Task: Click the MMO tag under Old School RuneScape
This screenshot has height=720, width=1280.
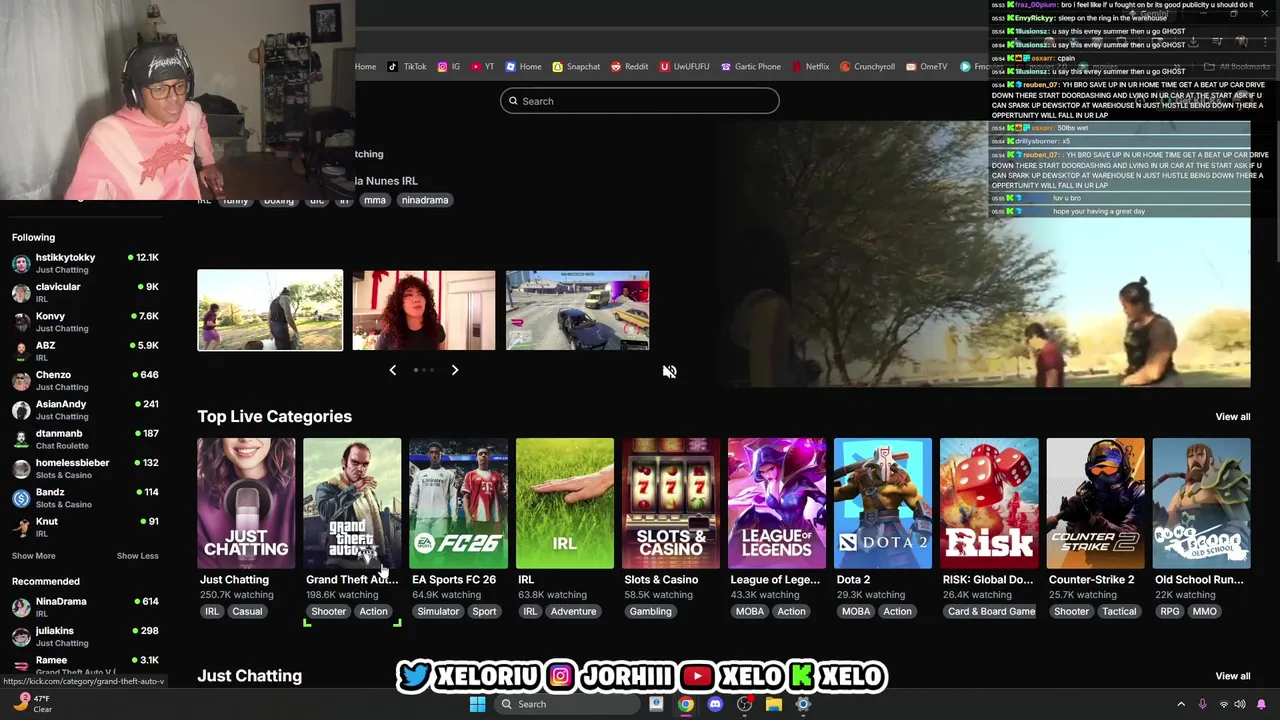Action: click(x=1204, y=611)
